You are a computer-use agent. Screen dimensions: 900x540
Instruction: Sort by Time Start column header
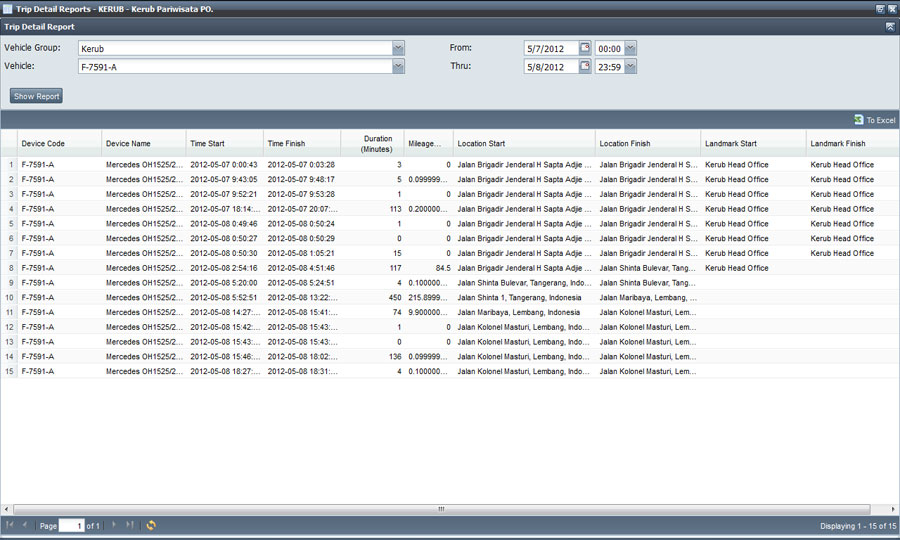click(207, 143)
